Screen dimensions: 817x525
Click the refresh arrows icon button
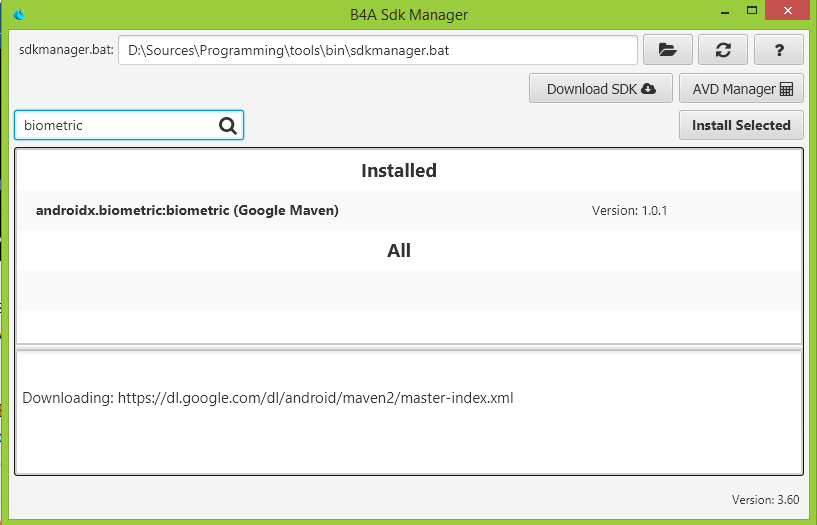(723, 50)
